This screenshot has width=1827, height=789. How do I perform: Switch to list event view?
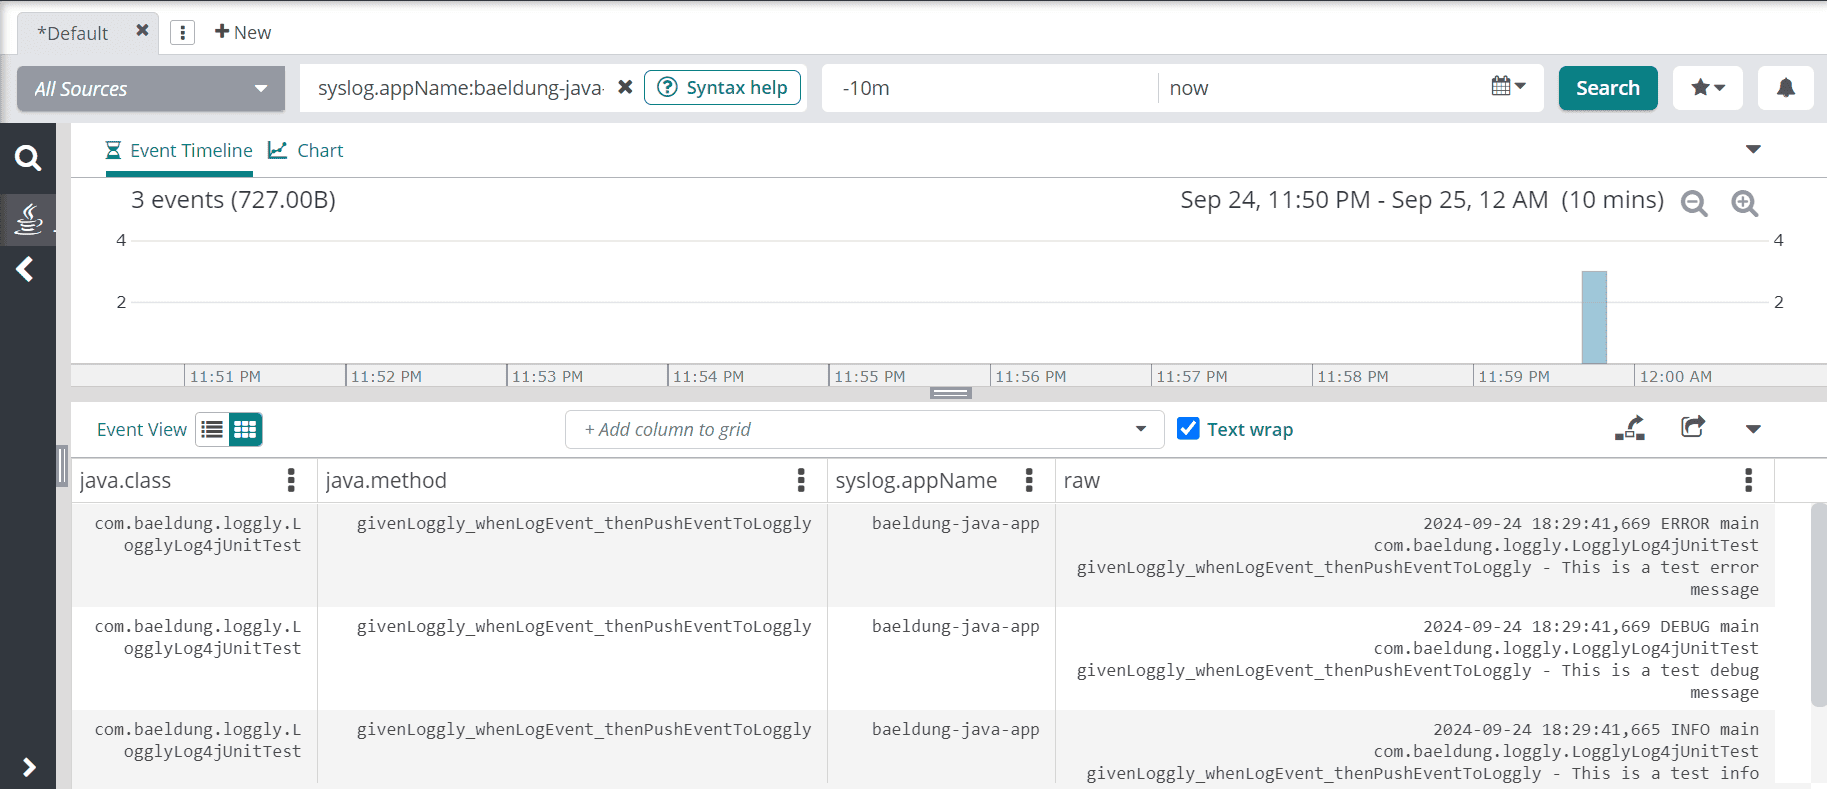tap(212, 430)
